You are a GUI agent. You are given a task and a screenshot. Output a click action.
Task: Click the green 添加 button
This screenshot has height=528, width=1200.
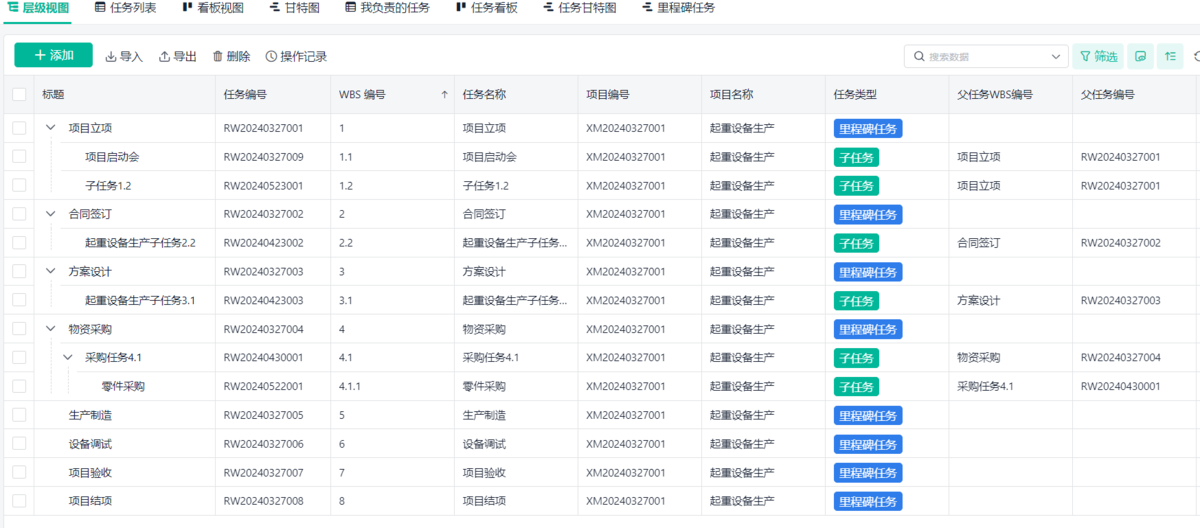coord(53,56)
